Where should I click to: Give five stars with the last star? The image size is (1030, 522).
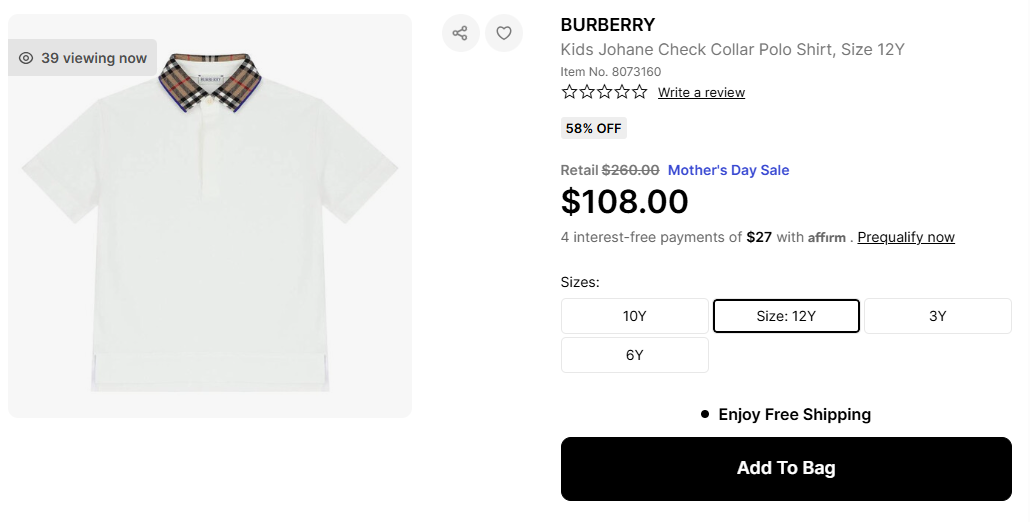point(638,92)
